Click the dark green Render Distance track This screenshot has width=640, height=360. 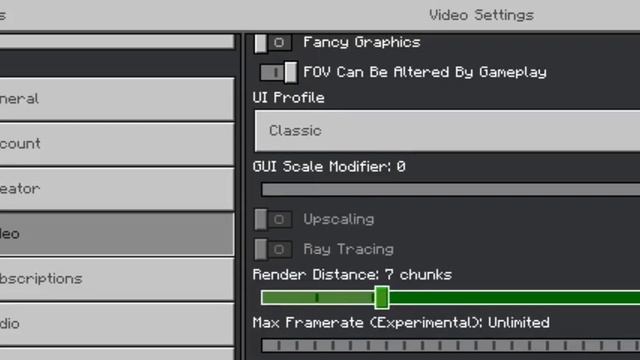[x=514, y=298]
